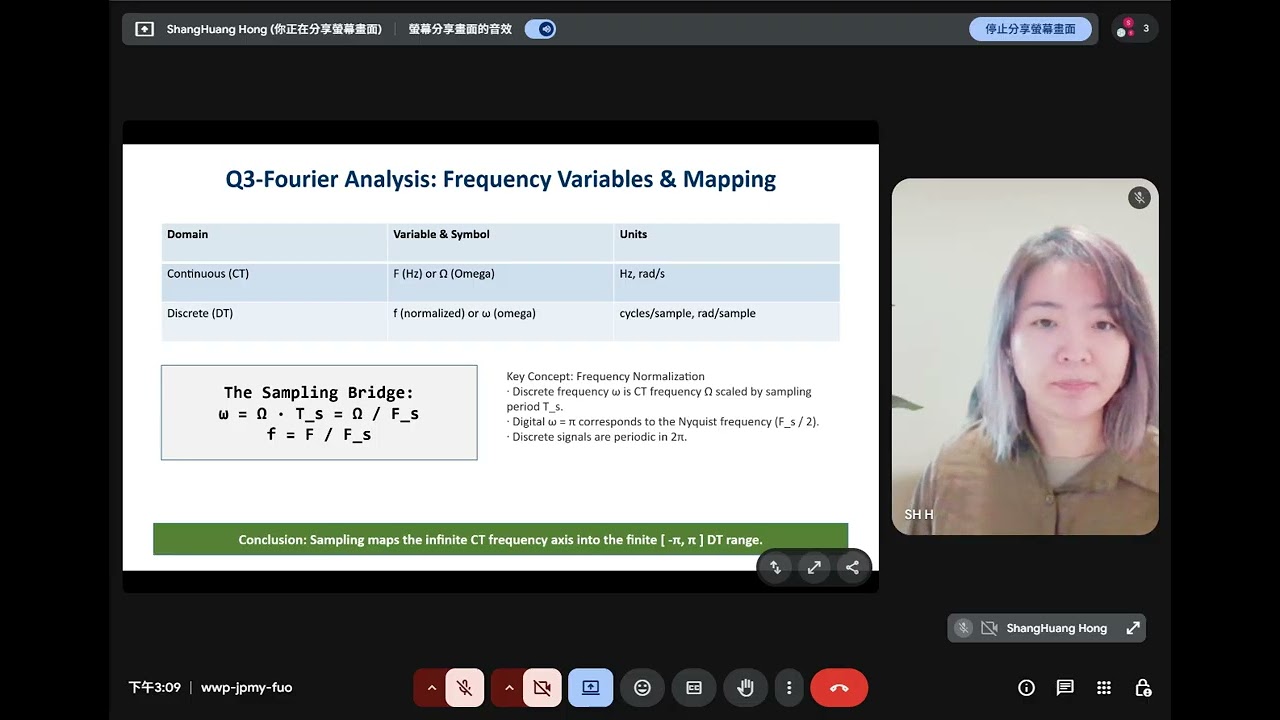
Task: Expand the ShangHuang Hong self-view tile
Action: (x=1133, y=628)
